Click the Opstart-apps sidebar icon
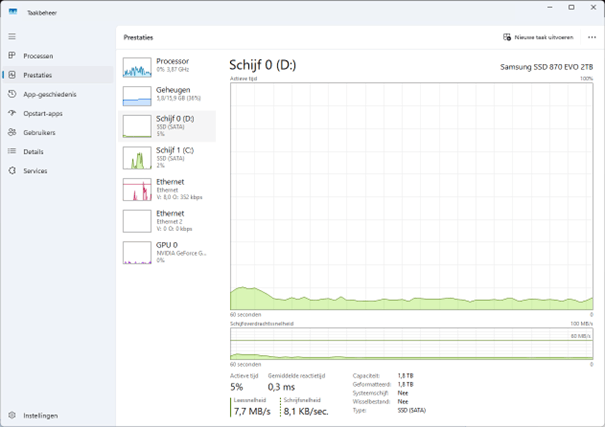This screenshot has width=605, height=427. point(12,113)
